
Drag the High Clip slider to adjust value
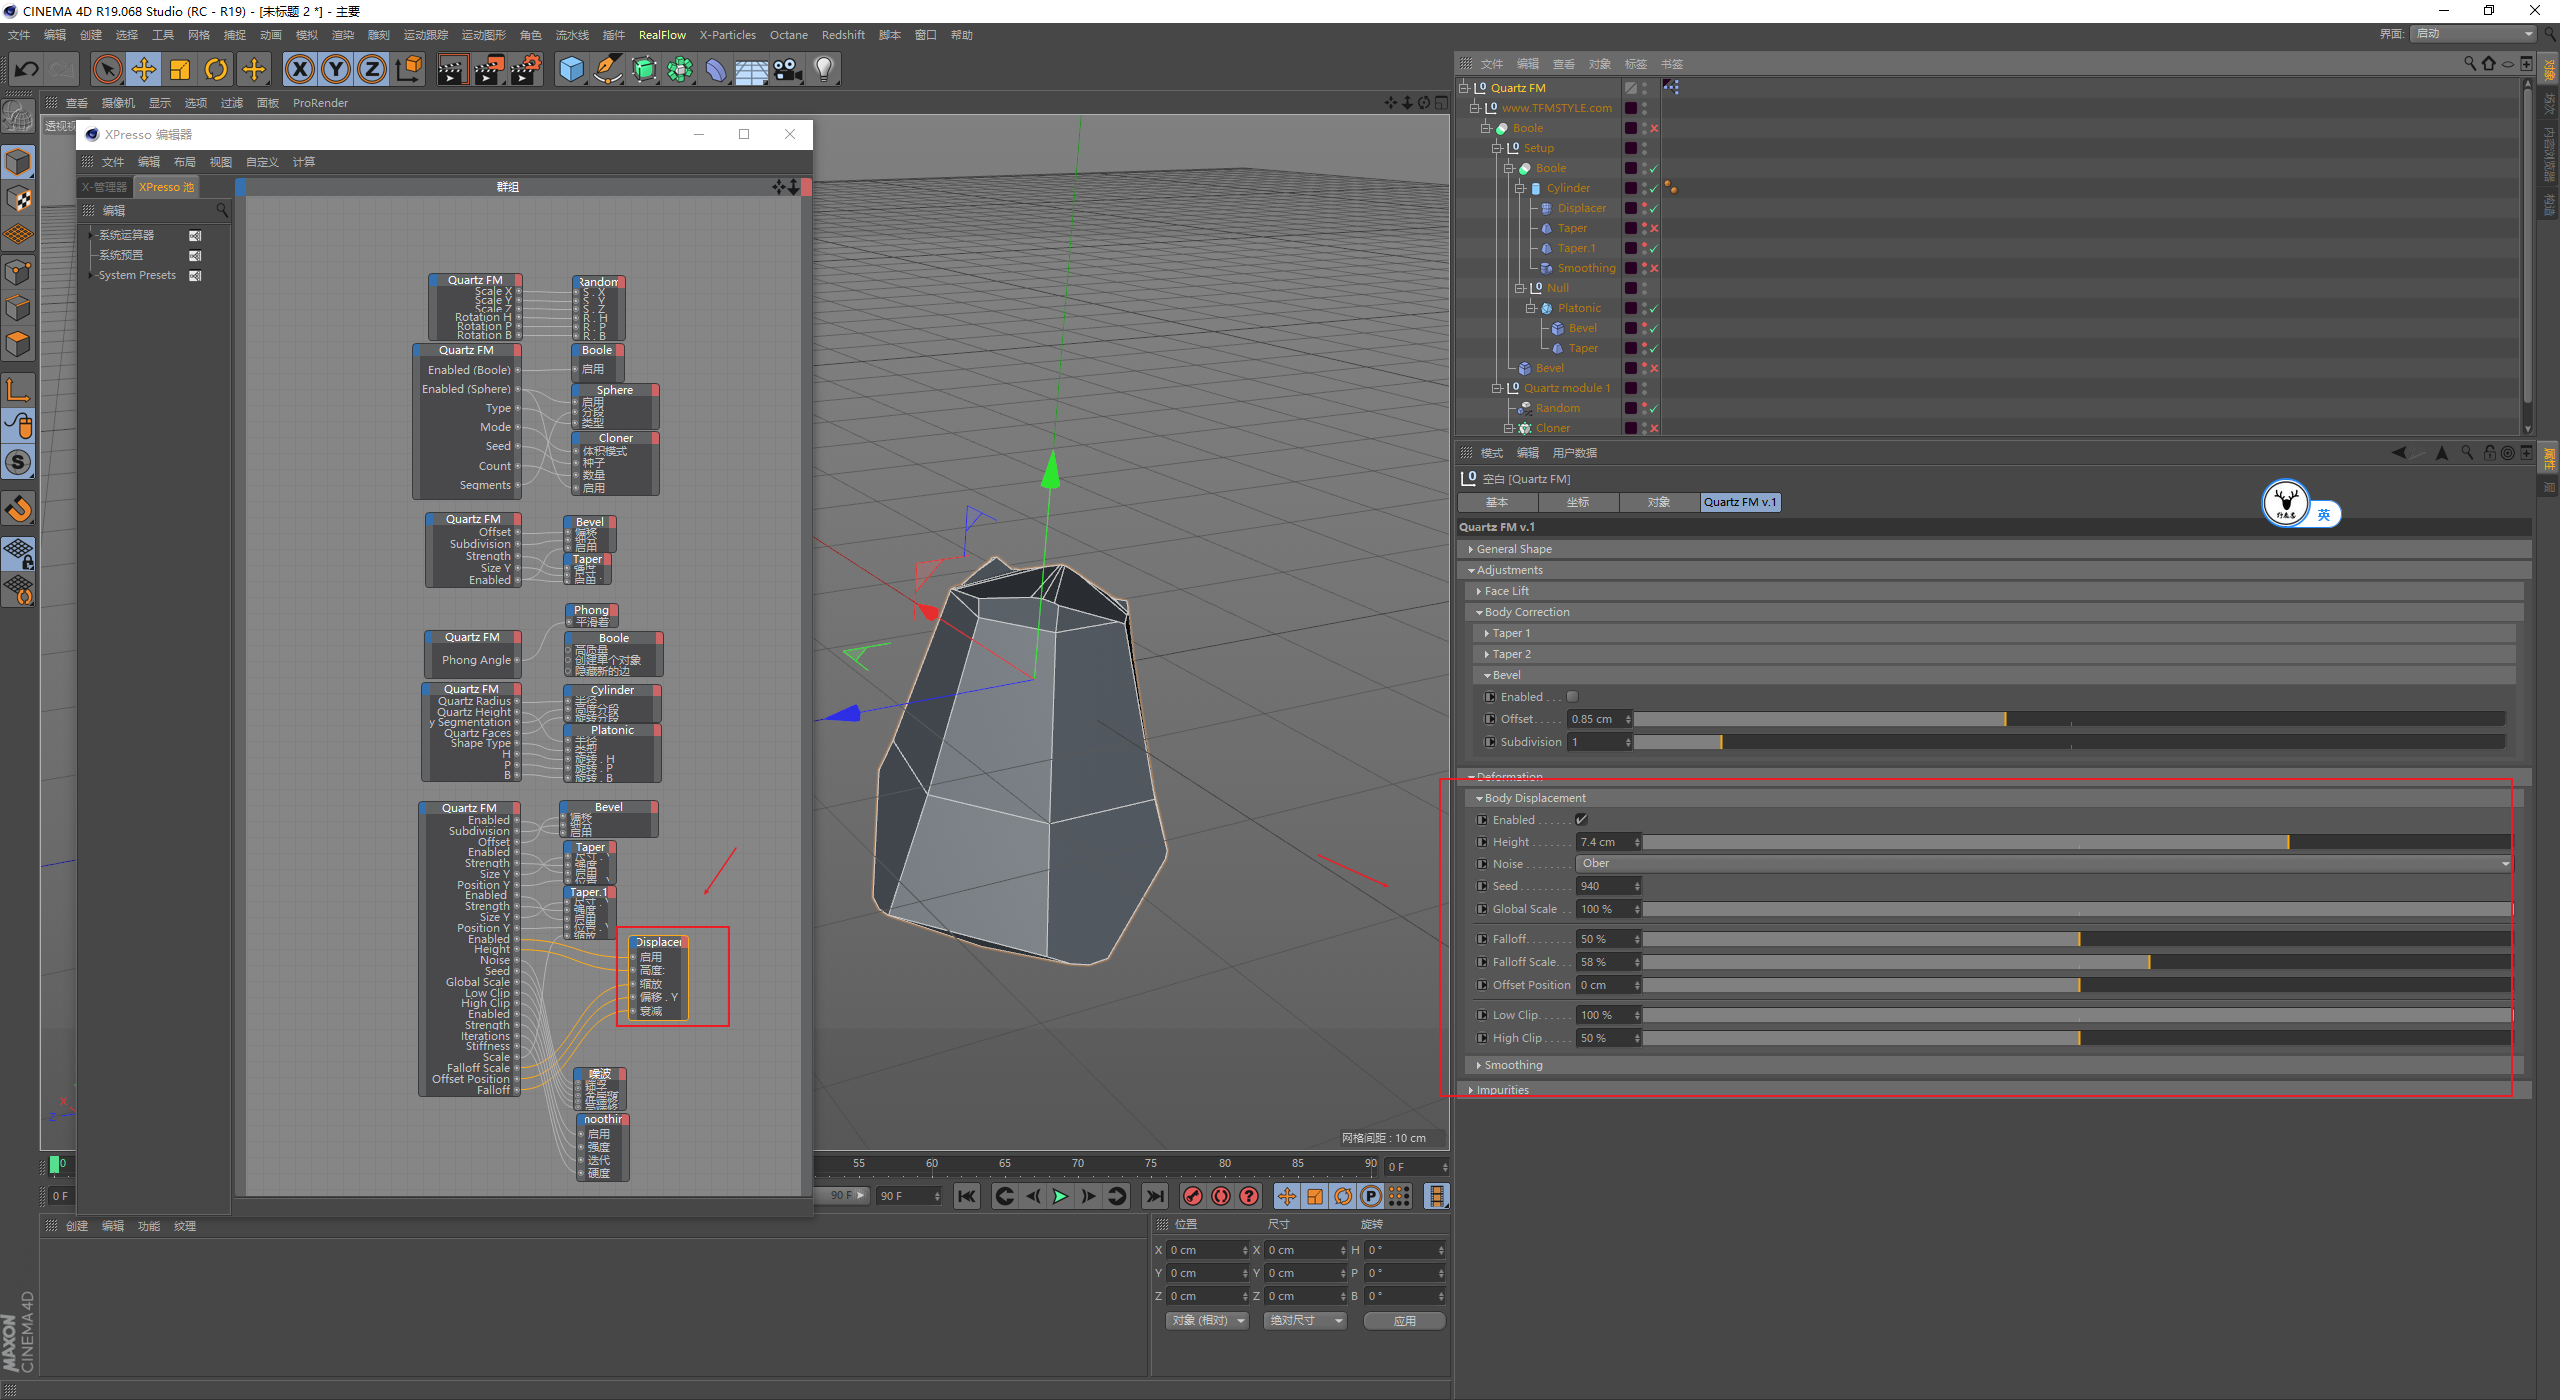click(x=2077, y=1036)
